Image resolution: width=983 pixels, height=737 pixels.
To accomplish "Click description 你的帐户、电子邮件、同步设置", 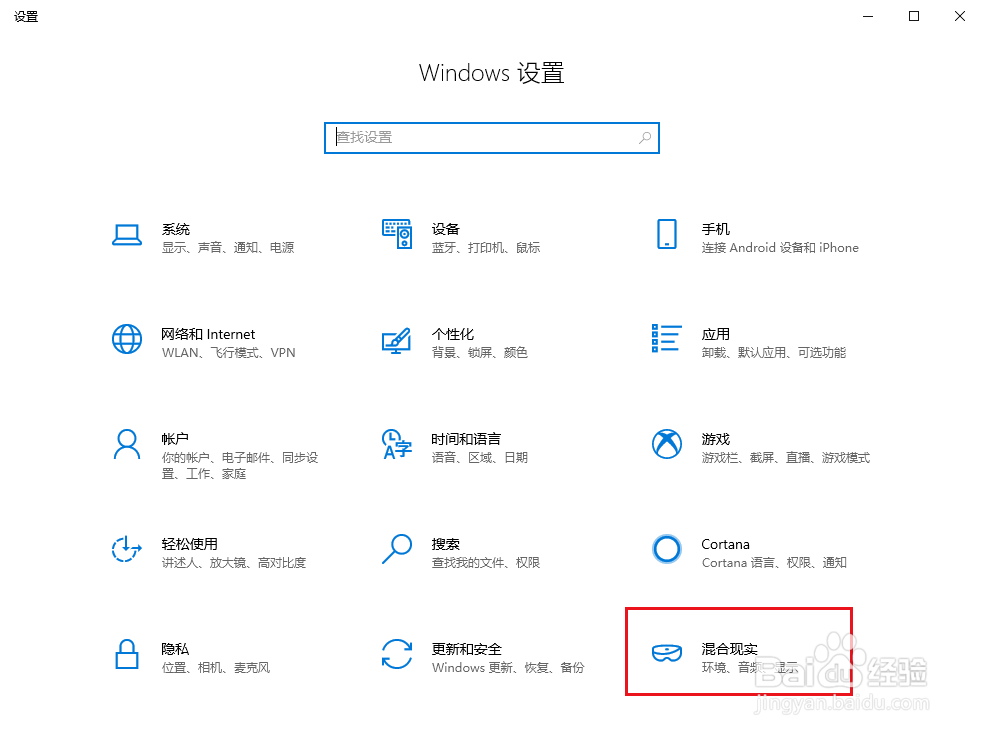I will [239, 466].
